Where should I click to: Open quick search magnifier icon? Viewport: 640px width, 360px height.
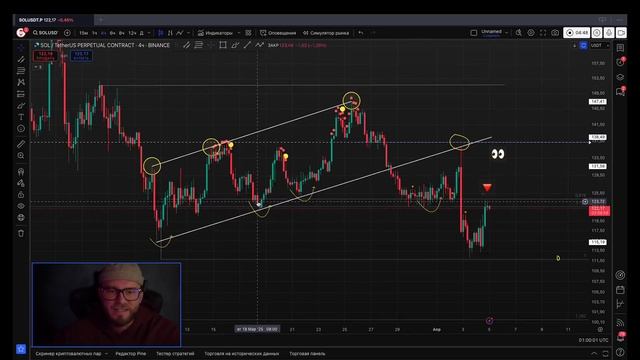click(518, 33)
